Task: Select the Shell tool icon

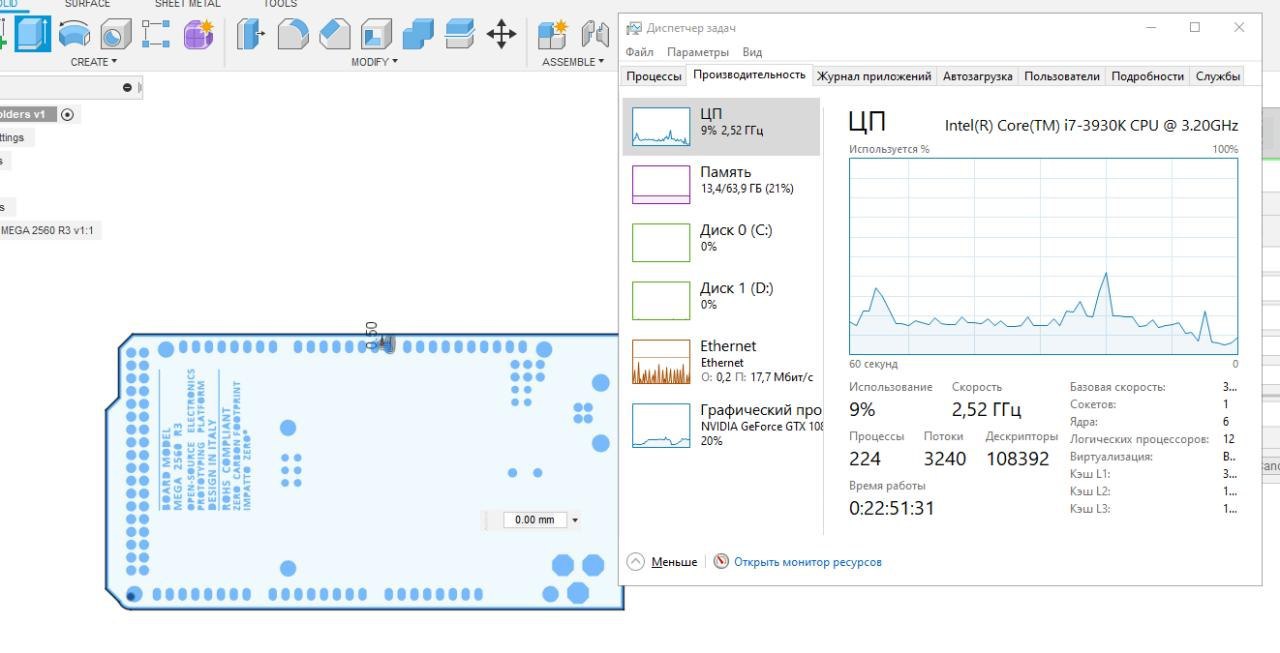Action: pos(376,35)
